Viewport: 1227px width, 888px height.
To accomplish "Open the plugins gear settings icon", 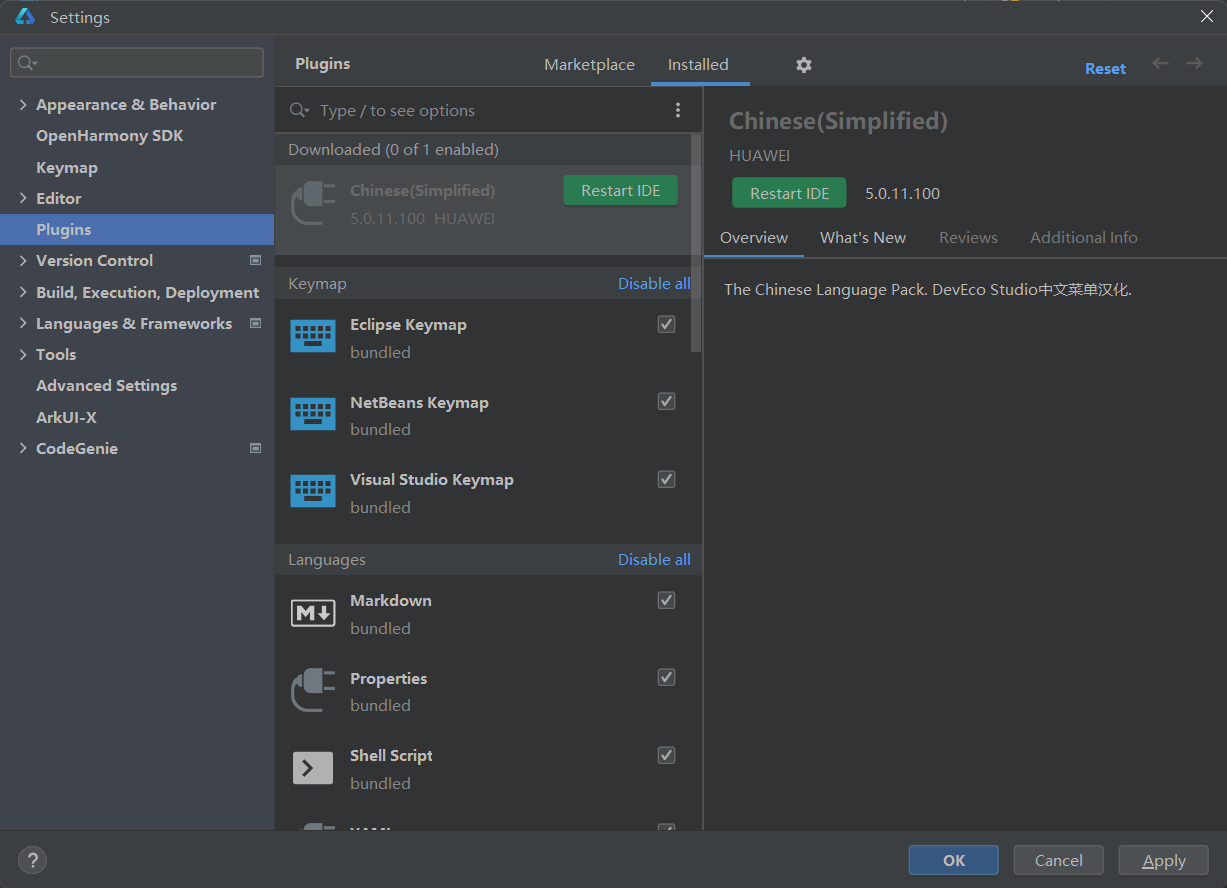I will pyautogui.click(x=804, y=65).
